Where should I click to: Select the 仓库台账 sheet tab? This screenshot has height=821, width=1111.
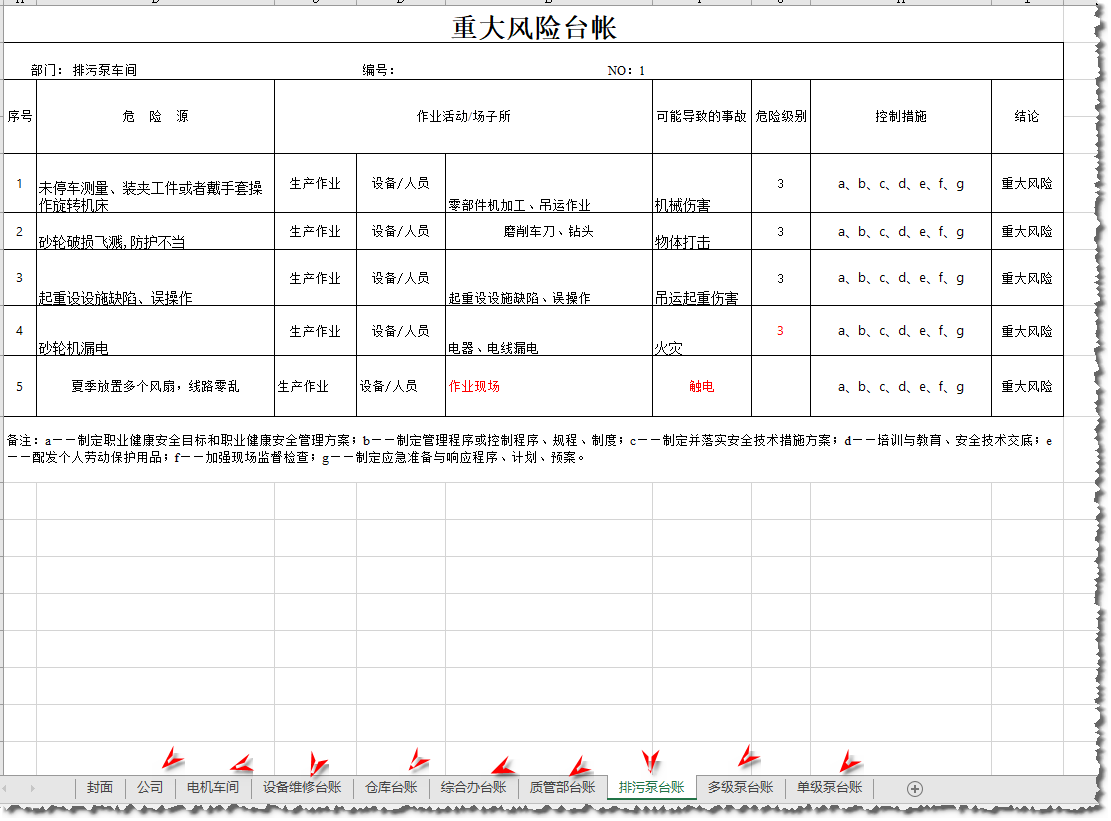point(391,787)
